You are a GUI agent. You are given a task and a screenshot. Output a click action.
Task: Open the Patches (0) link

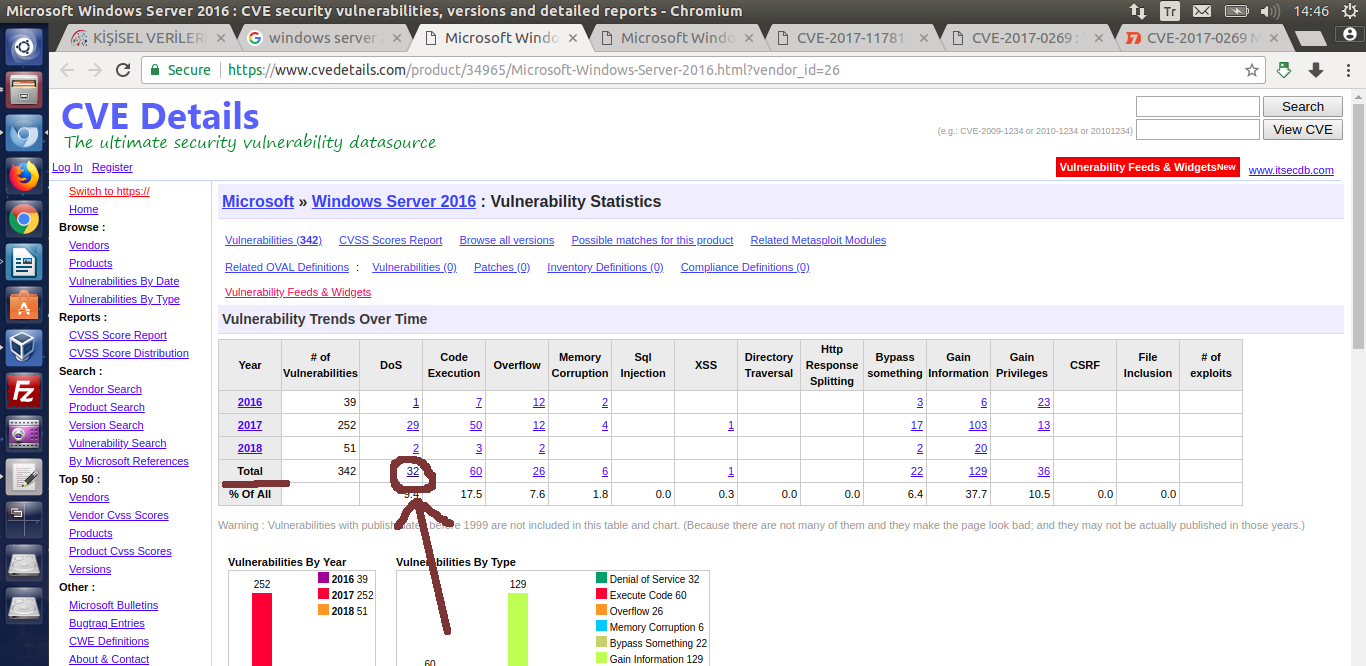point(502,267)
